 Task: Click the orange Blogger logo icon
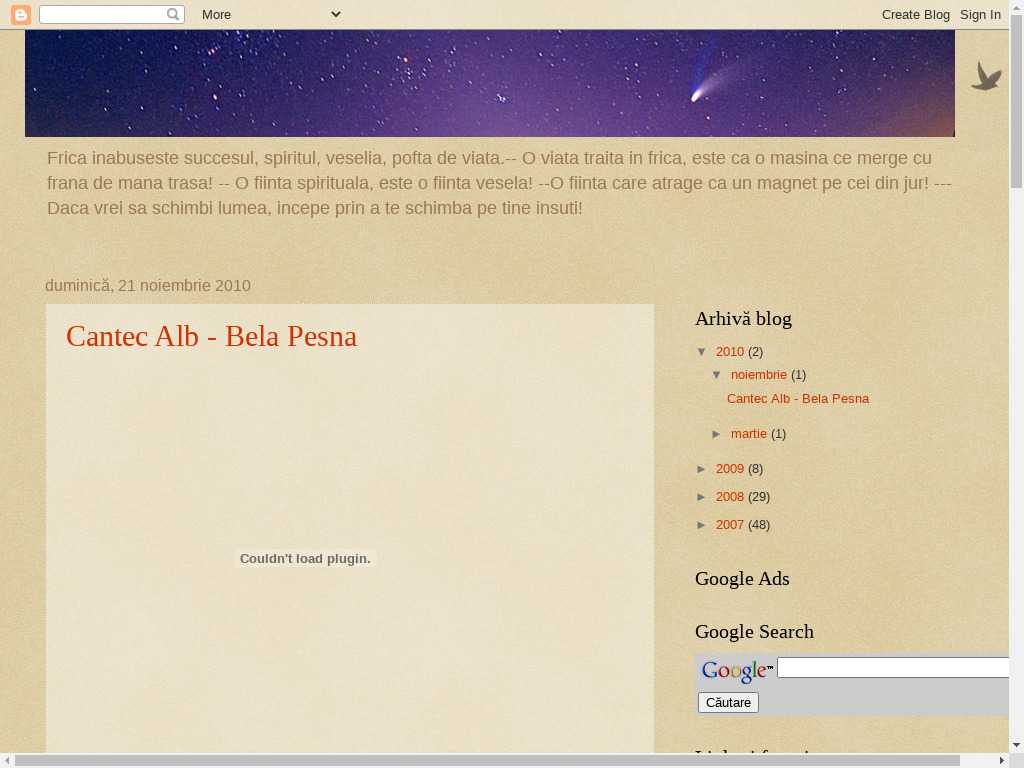(20, 14)
